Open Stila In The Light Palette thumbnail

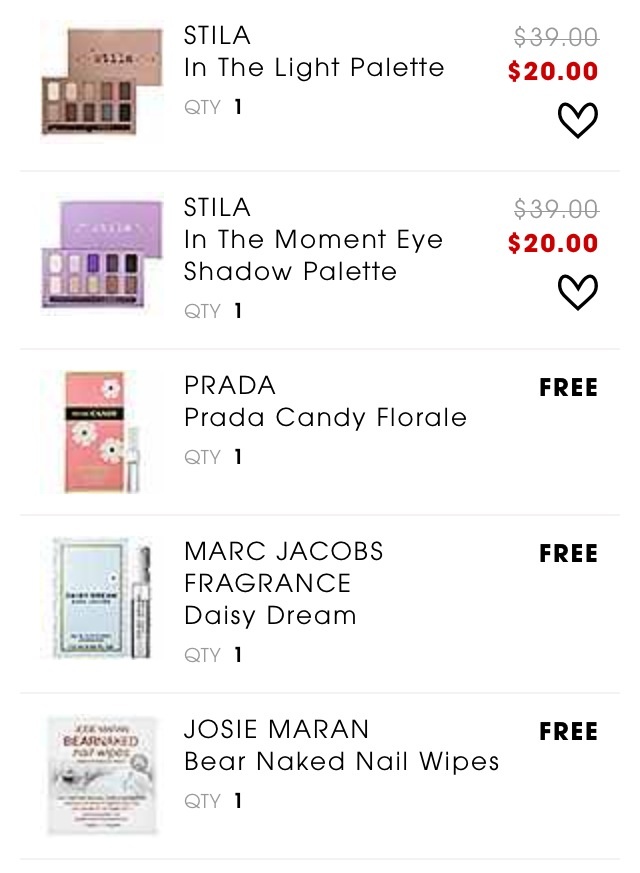pos(102,81)
